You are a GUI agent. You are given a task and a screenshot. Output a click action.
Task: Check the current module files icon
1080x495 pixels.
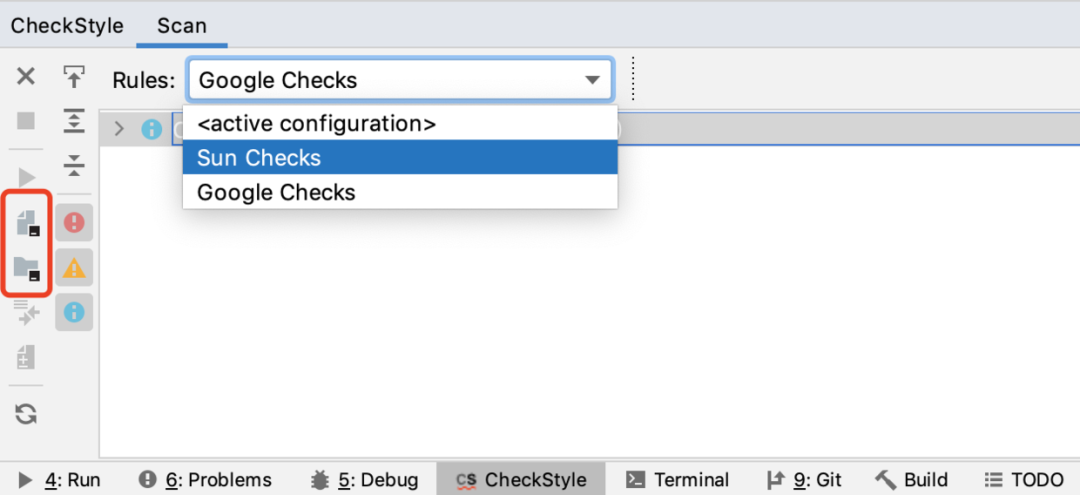click(26, 222)
